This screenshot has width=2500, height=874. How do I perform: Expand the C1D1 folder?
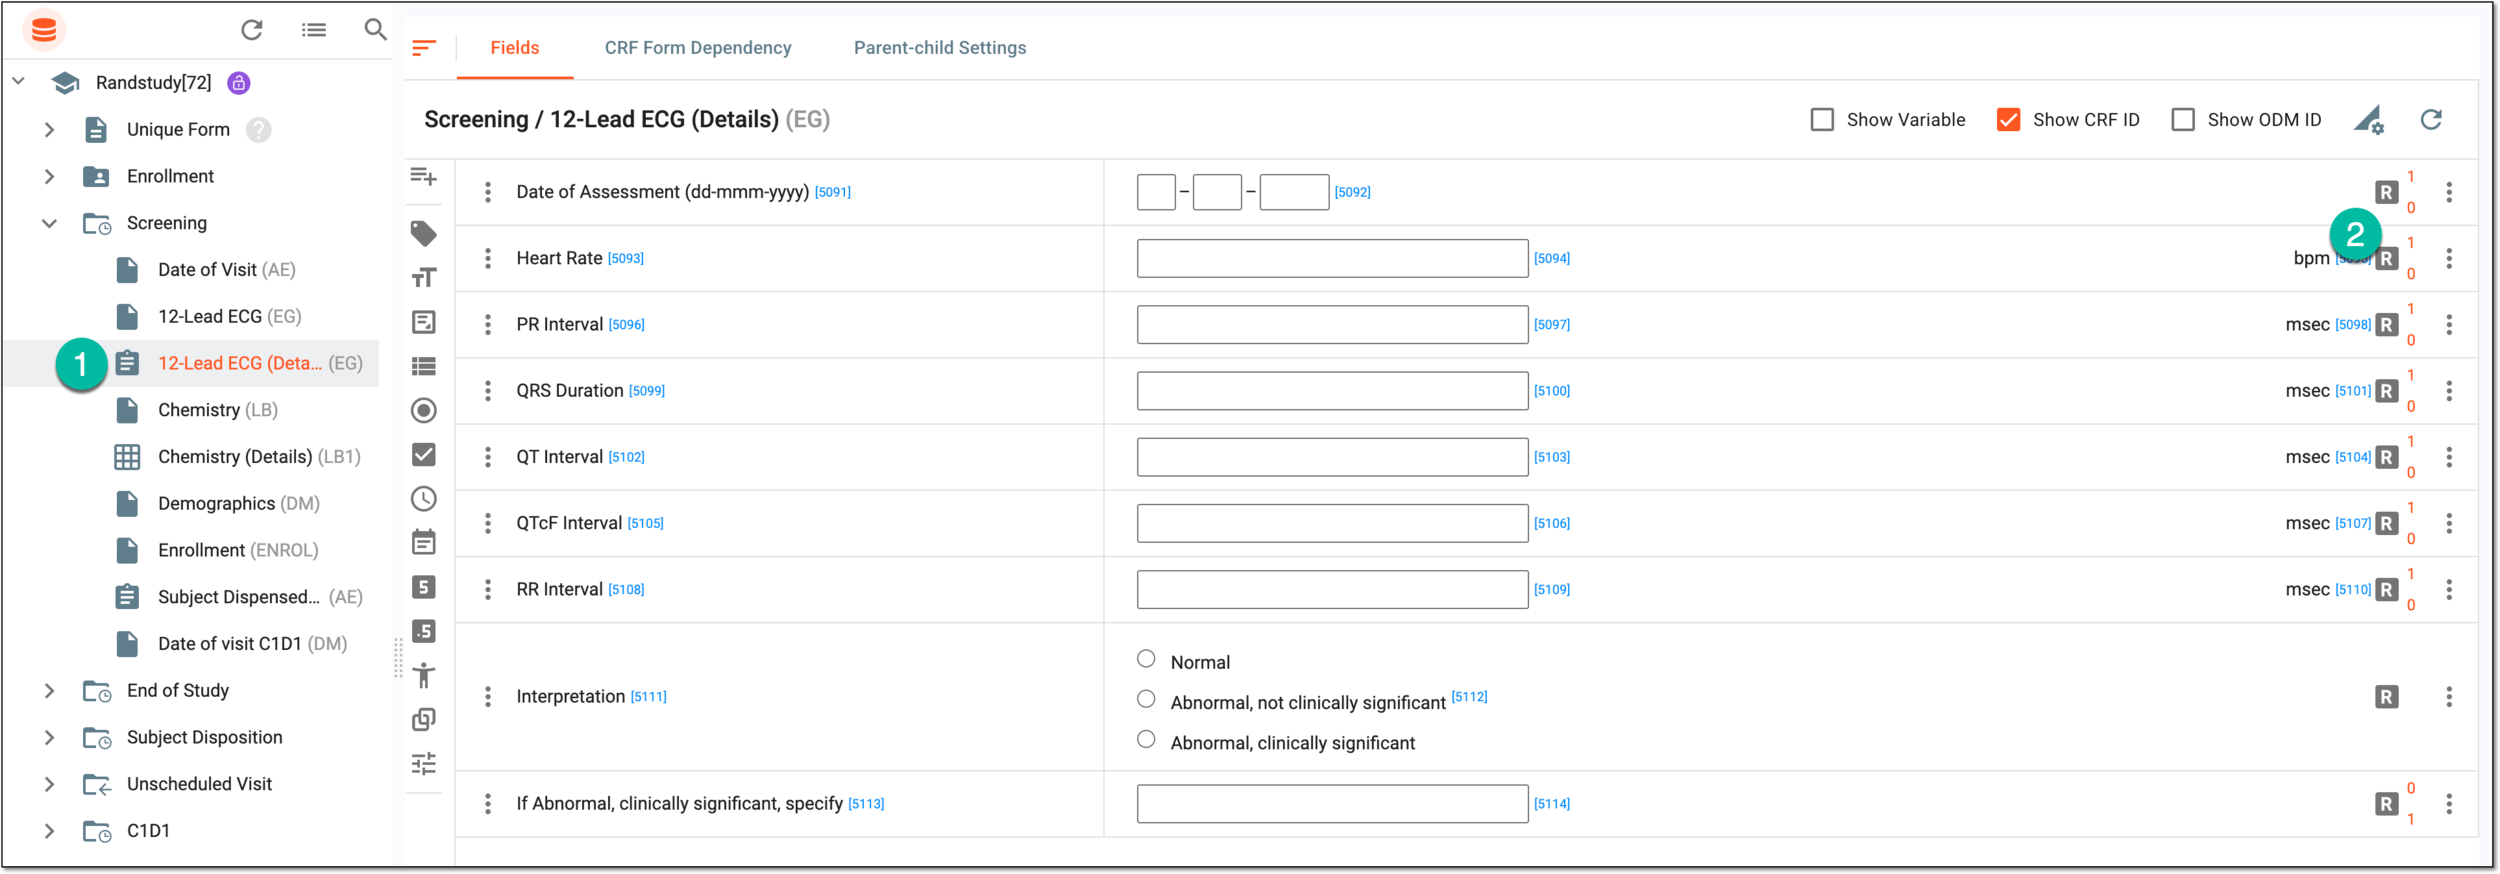49,831
